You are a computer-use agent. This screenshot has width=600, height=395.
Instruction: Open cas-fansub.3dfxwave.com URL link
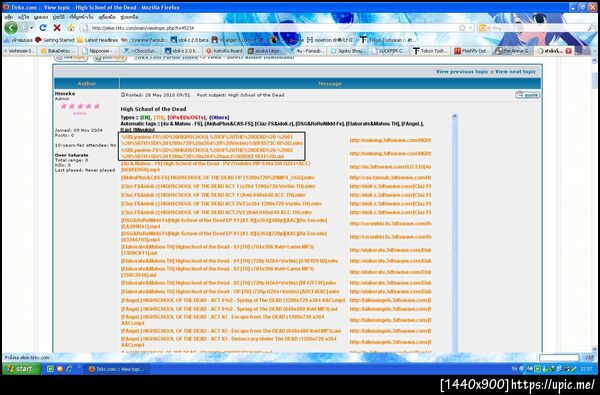pos(390,178)
